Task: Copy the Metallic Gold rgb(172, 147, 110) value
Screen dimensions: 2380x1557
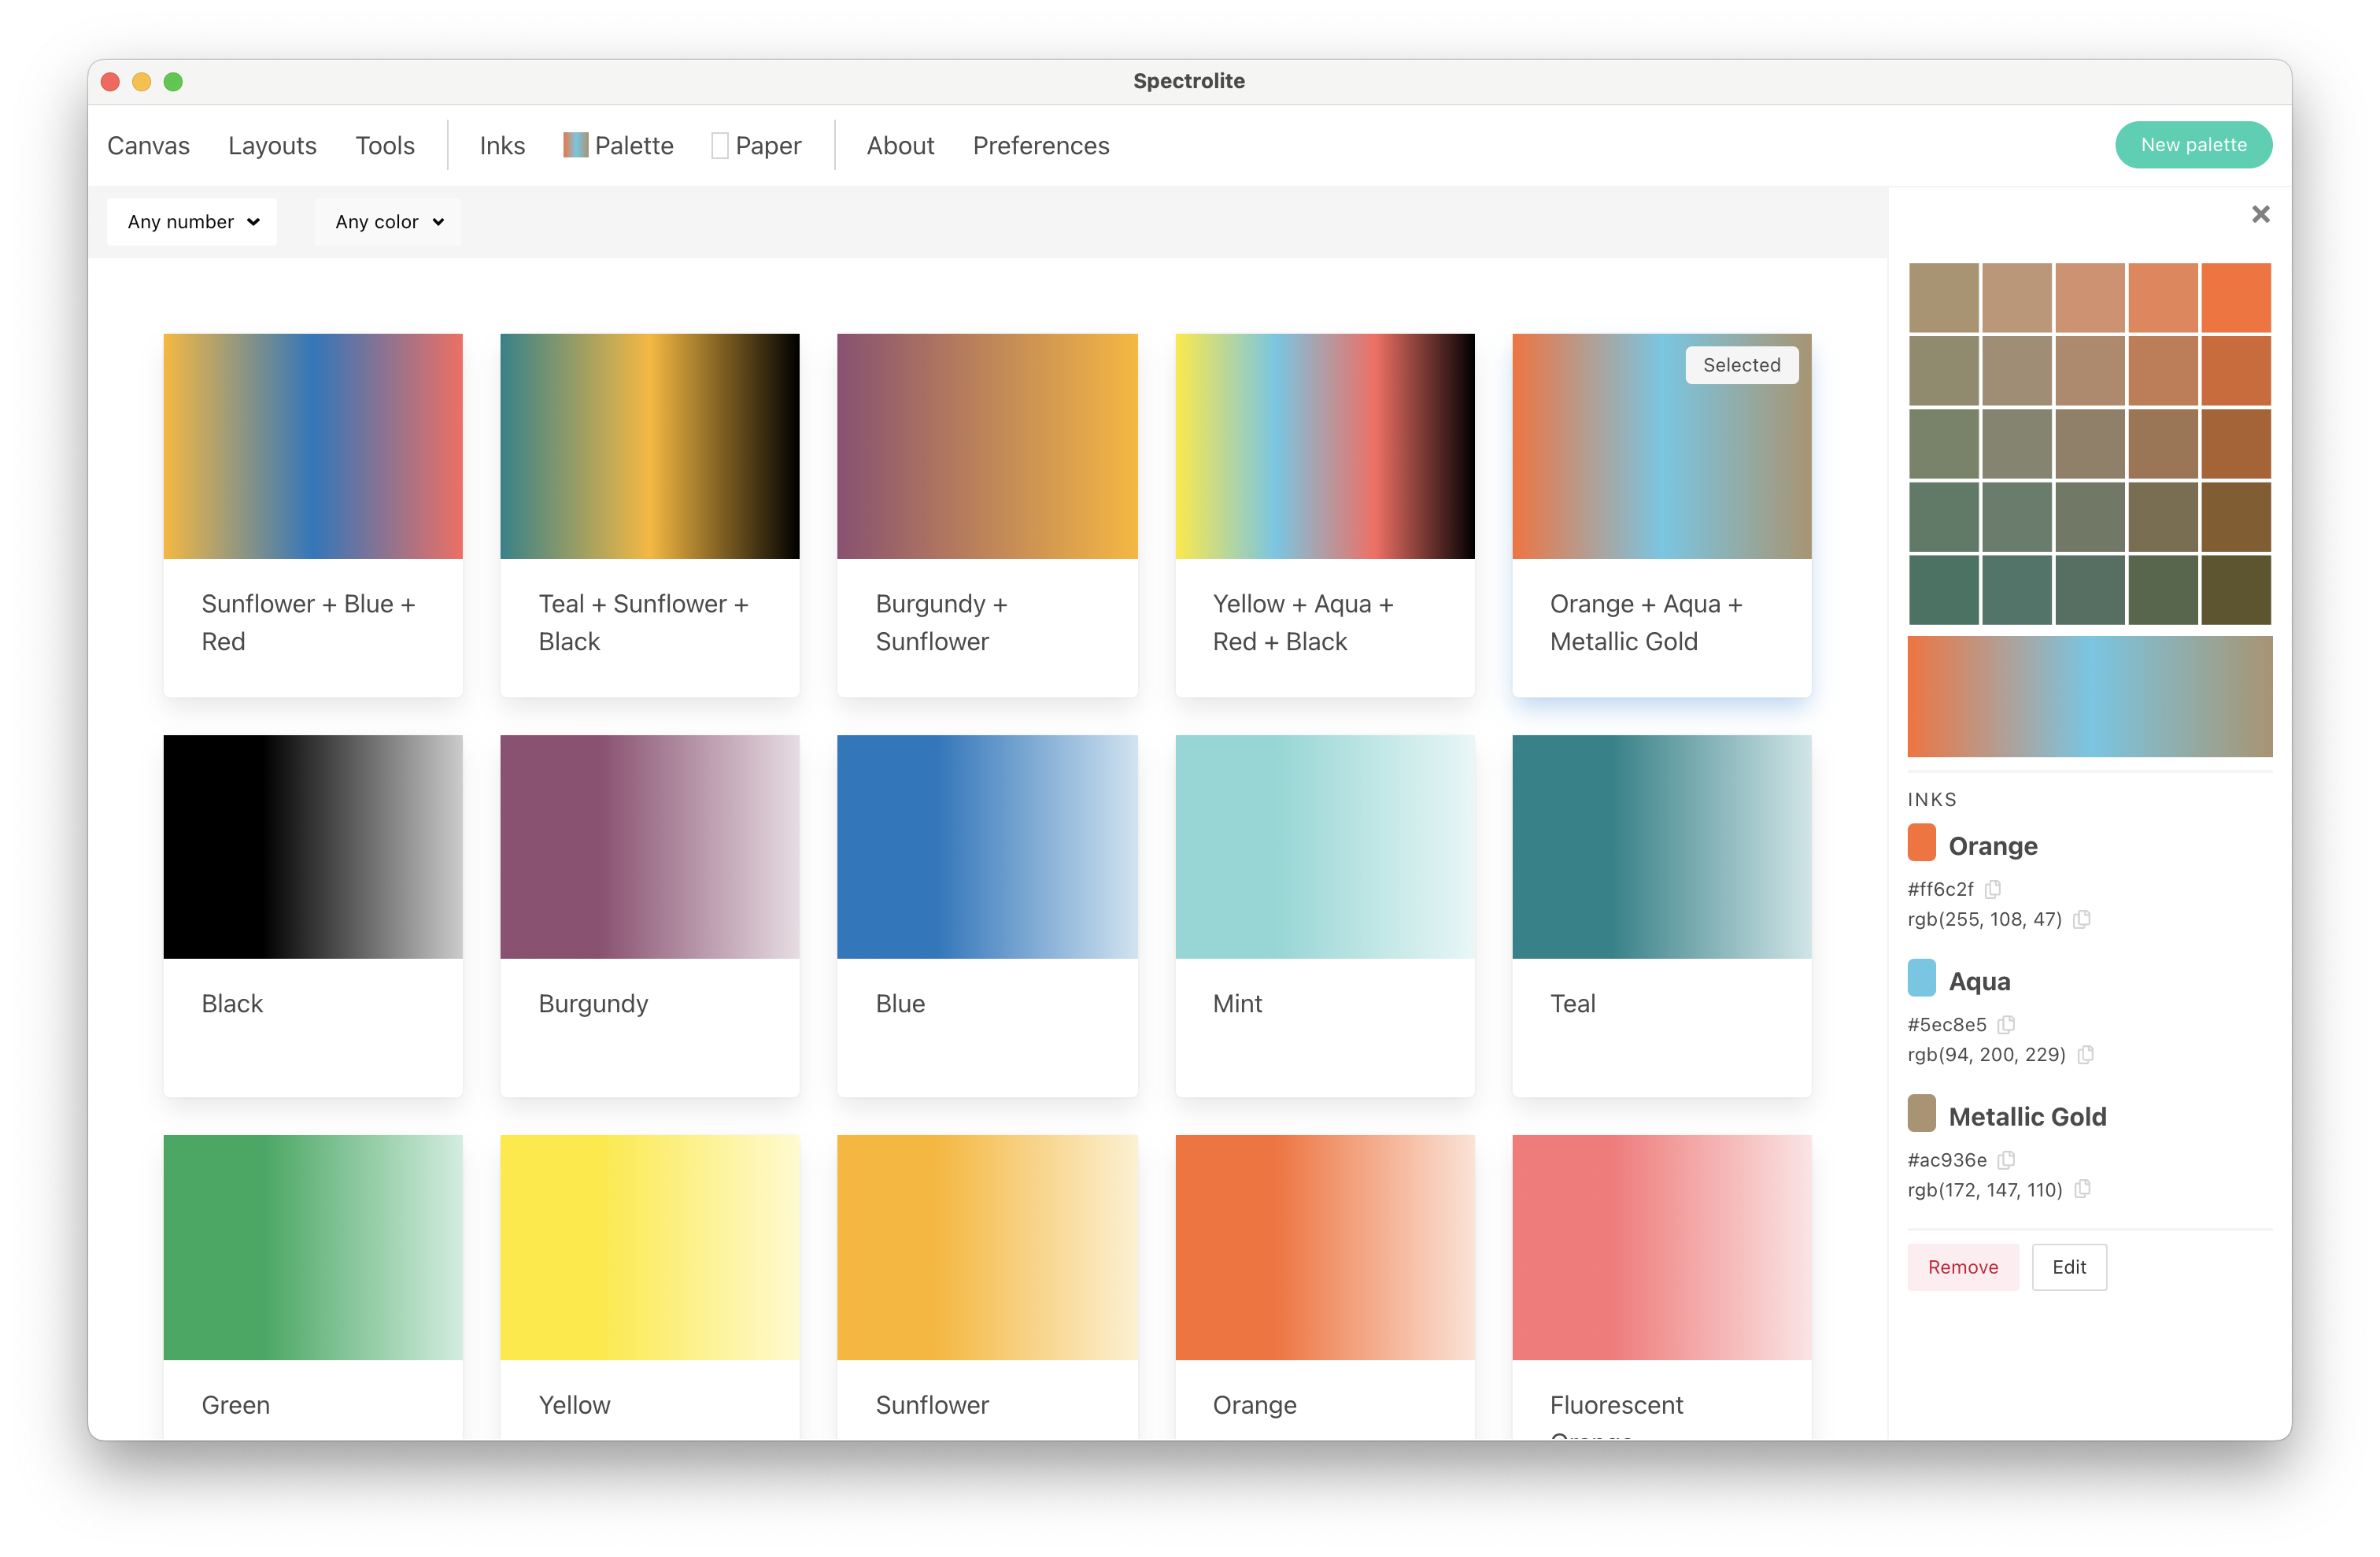Action: [x=2082, y=1189]
